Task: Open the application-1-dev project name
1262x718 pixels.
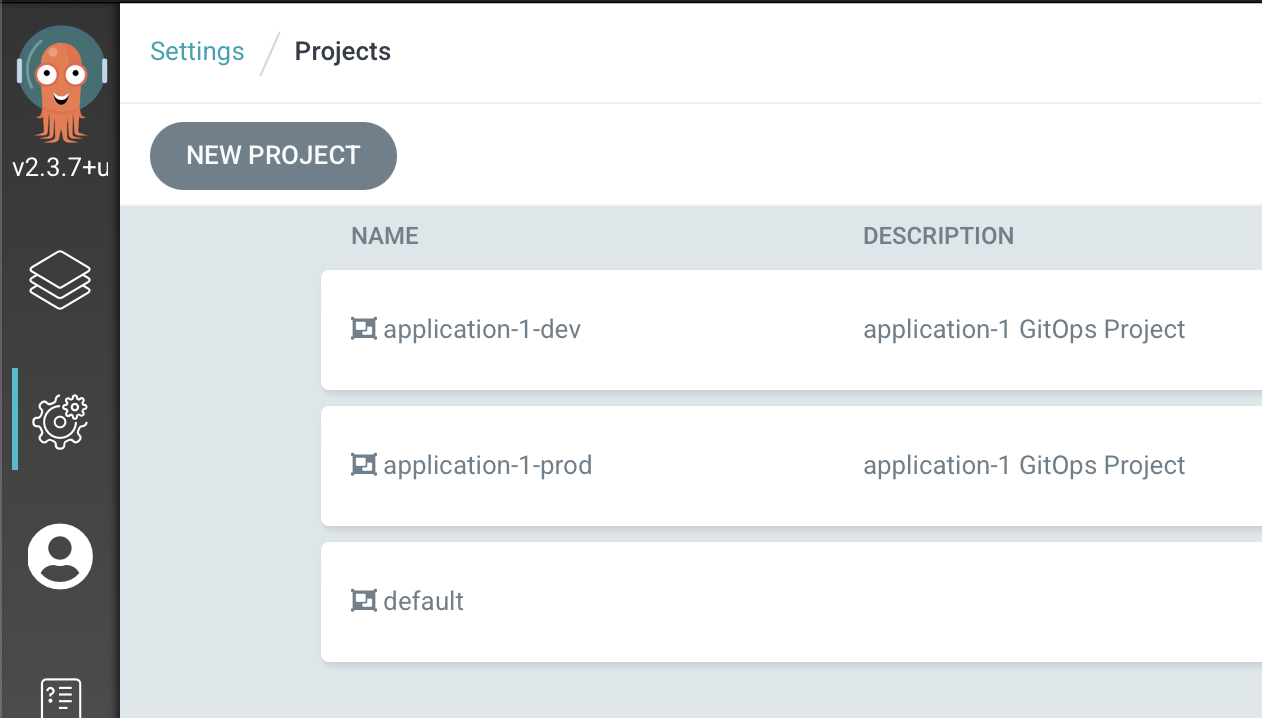Action: click(x=481, y=329)
